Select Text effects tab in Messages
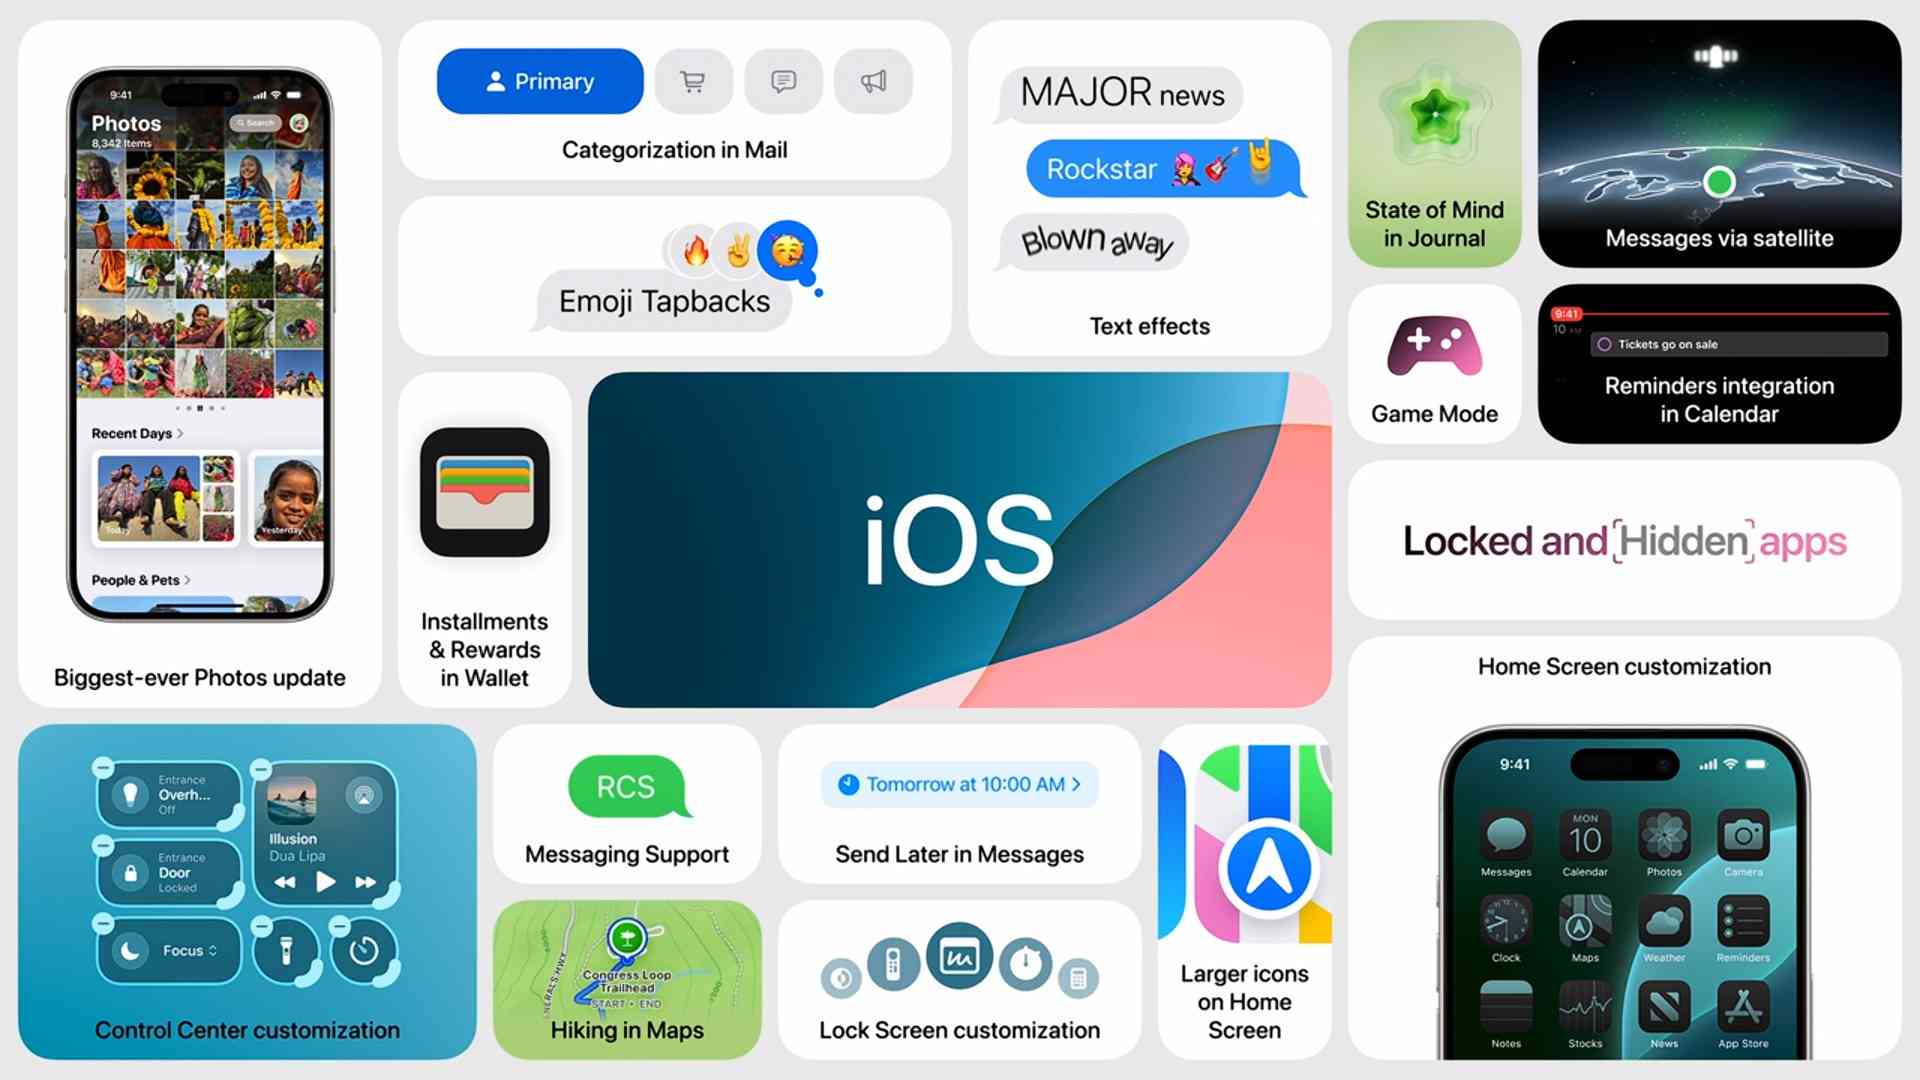This screenshot has width=1920, height=1080. point(1151,327)
